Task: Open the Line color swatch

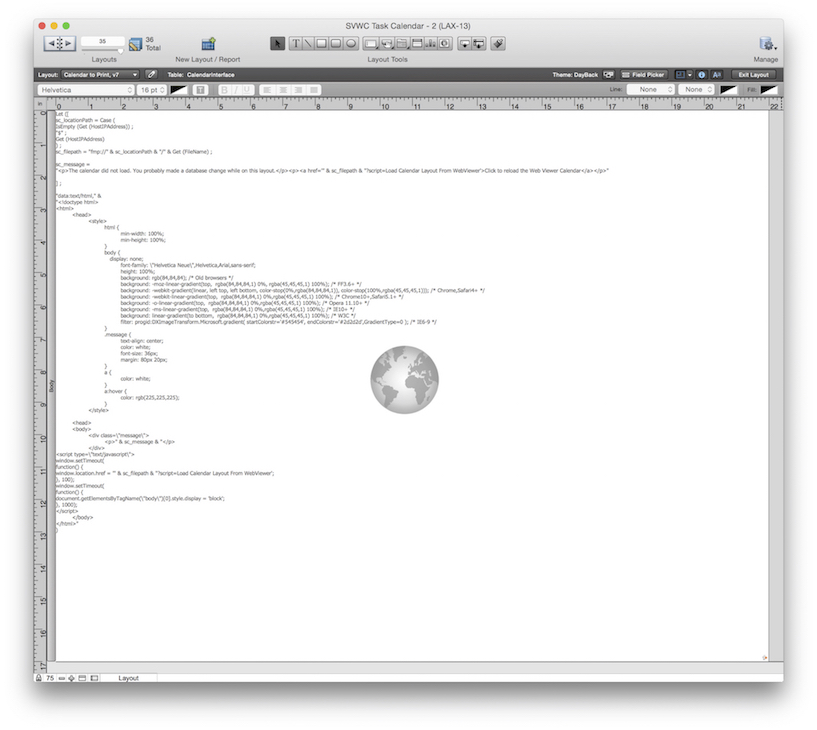Action: click(x=728, y=90)
